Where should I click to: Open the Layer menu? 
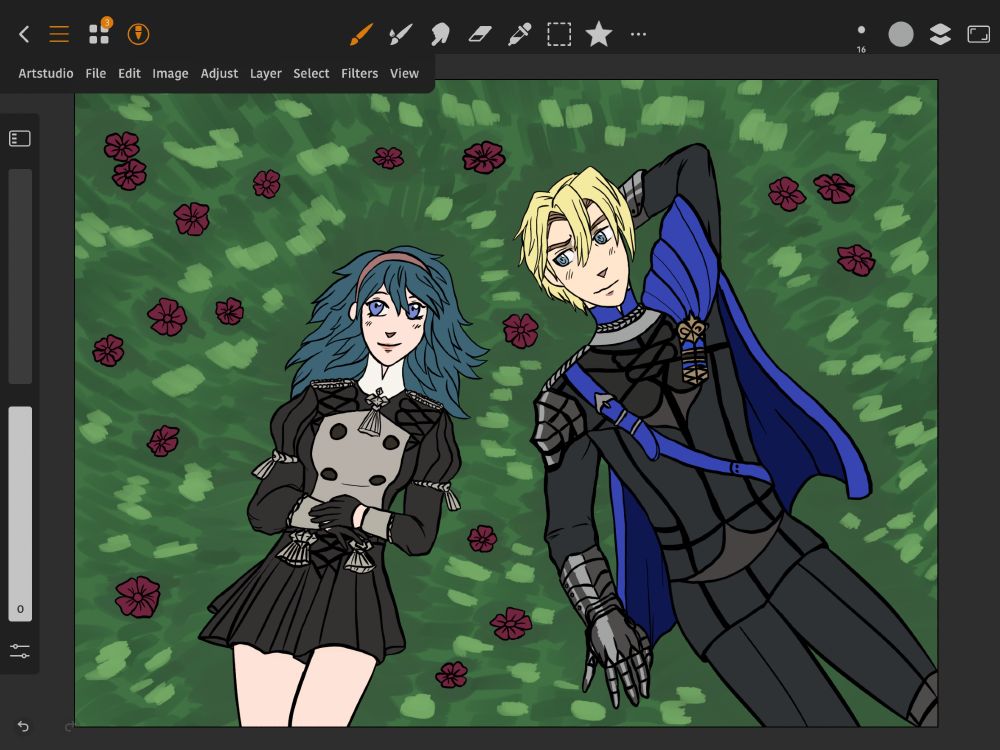(265, 73)
